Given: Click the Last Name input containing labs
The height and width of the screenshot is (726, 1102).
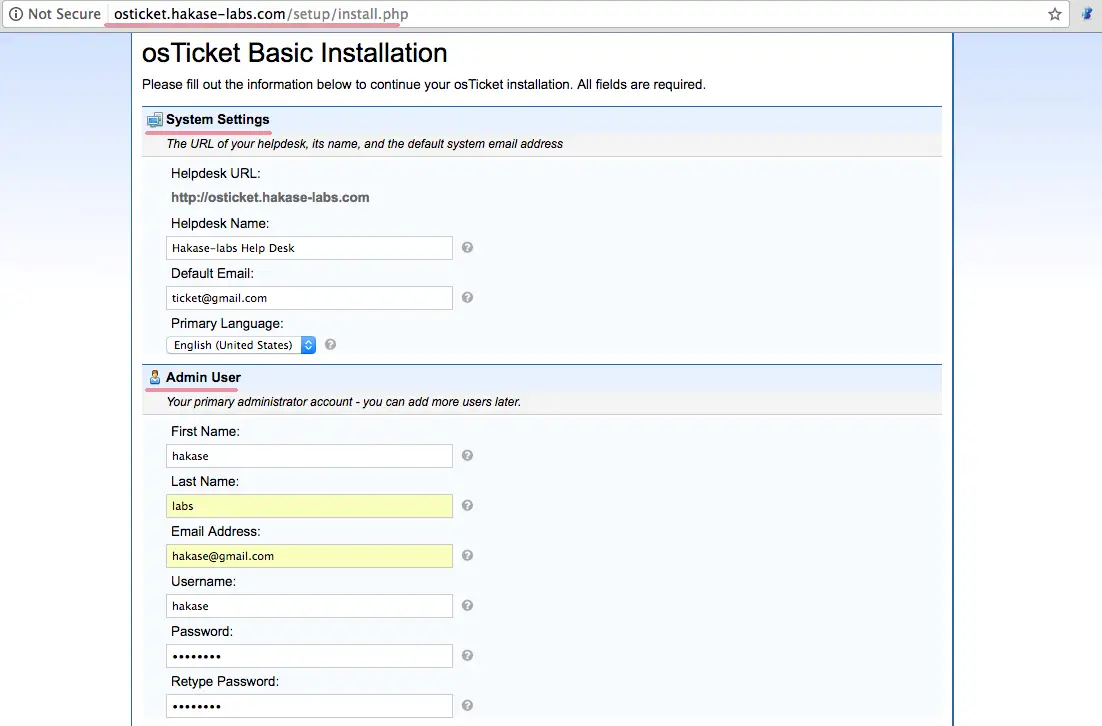Looking at the screenshot, I should (x=309, y=506).
